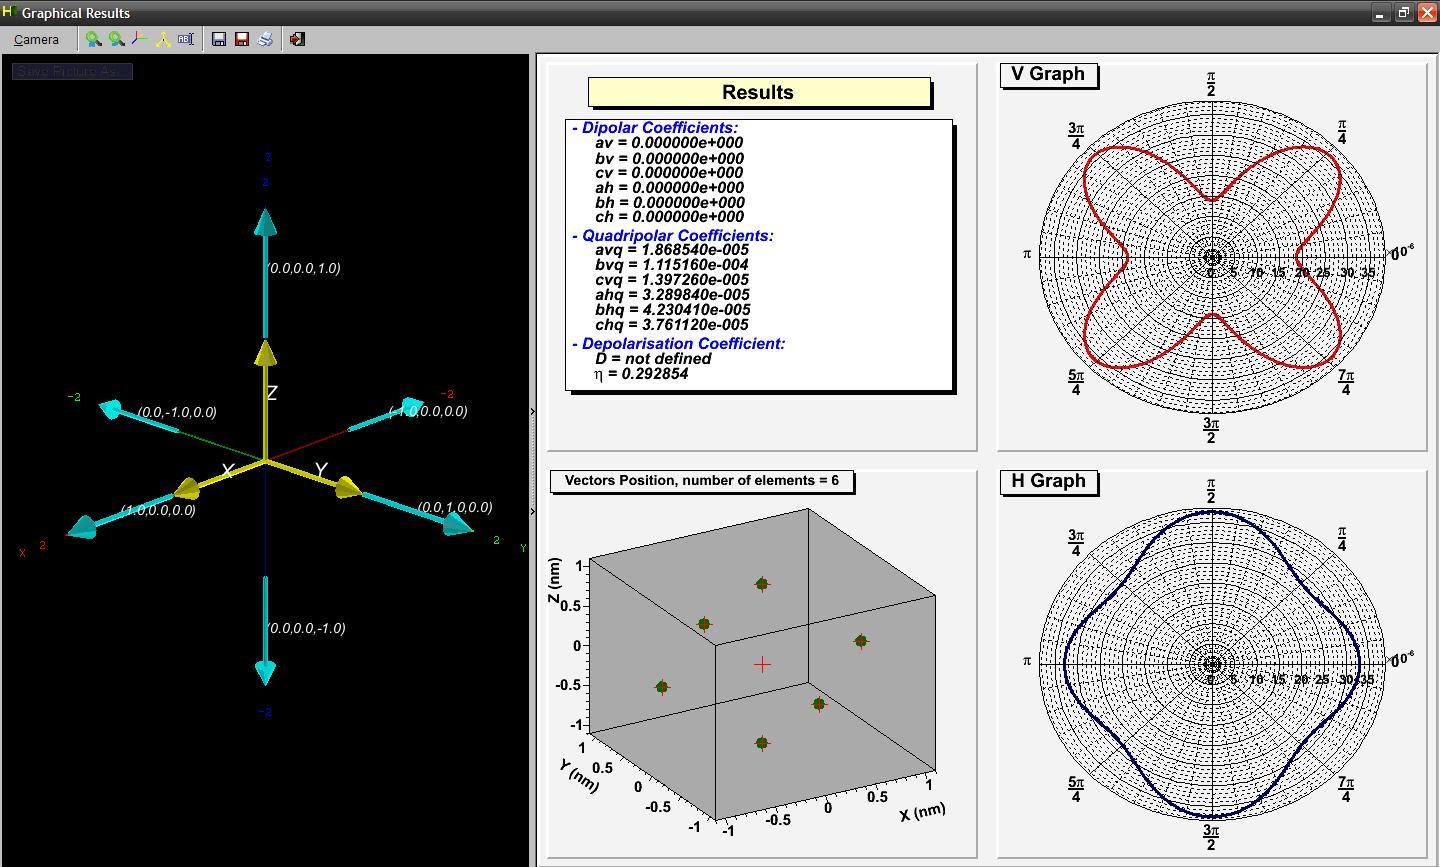The height and width of the screenshot is (867, 1440).
Task: Click the (0.0,0.0,1.0) vector label
Action: [304, 268]
